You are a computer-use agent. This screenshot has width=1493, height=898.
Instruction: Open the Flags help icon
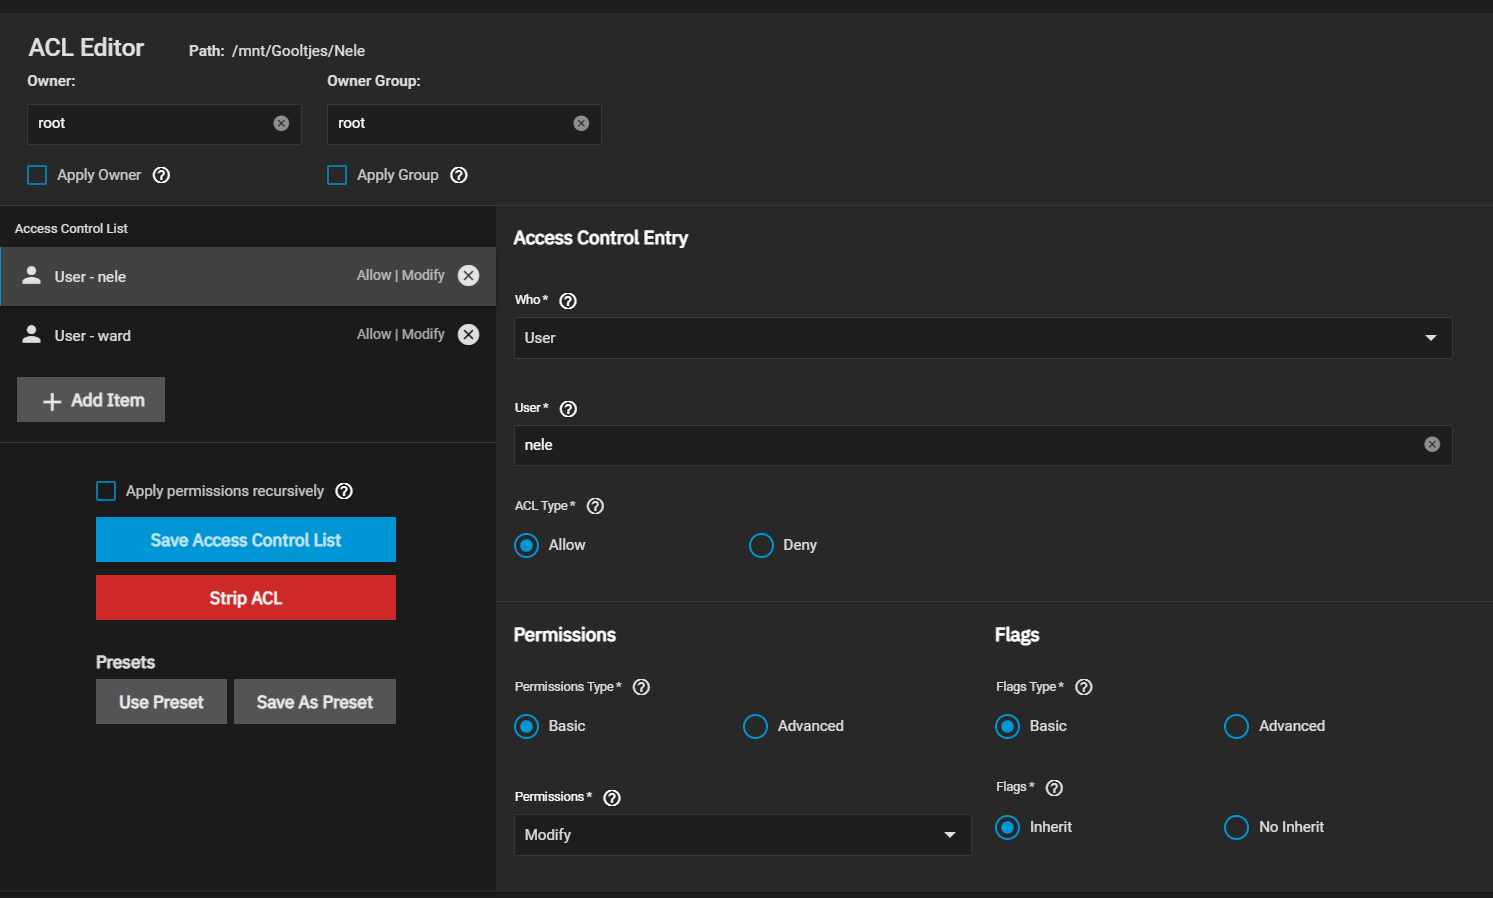coord(1054,788)
